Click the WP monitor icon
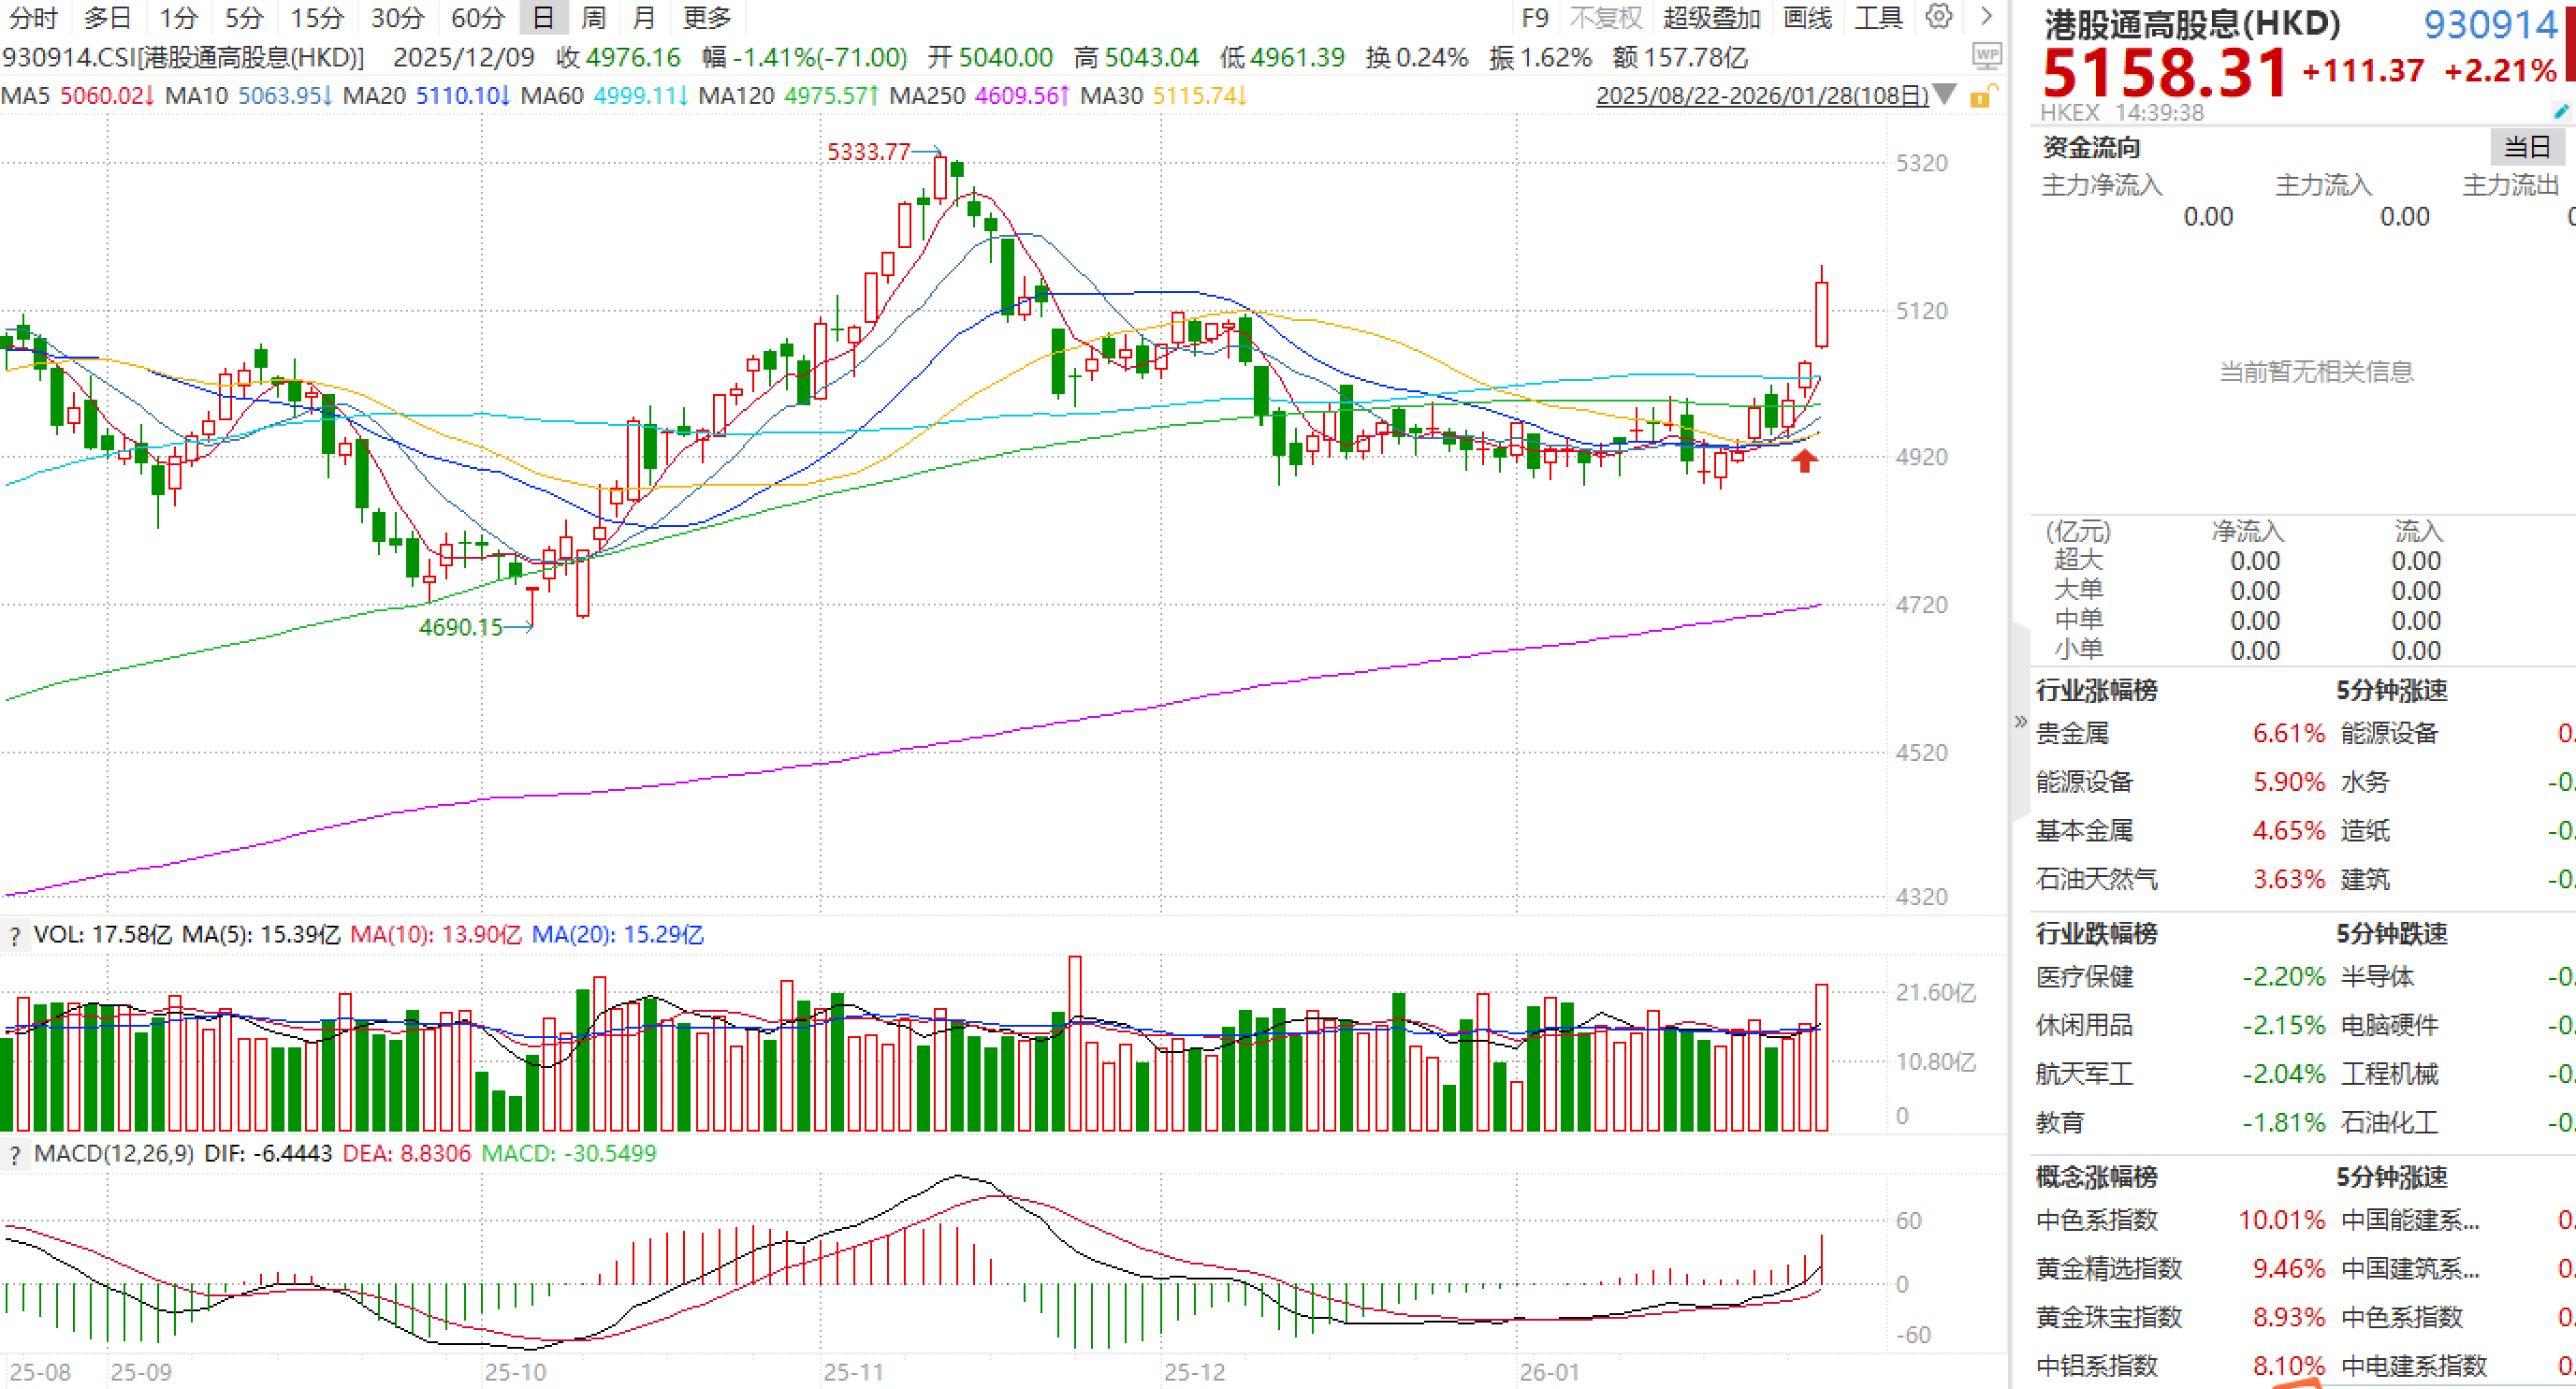The image size is (2576, 1389). (x=1986, y=55)
